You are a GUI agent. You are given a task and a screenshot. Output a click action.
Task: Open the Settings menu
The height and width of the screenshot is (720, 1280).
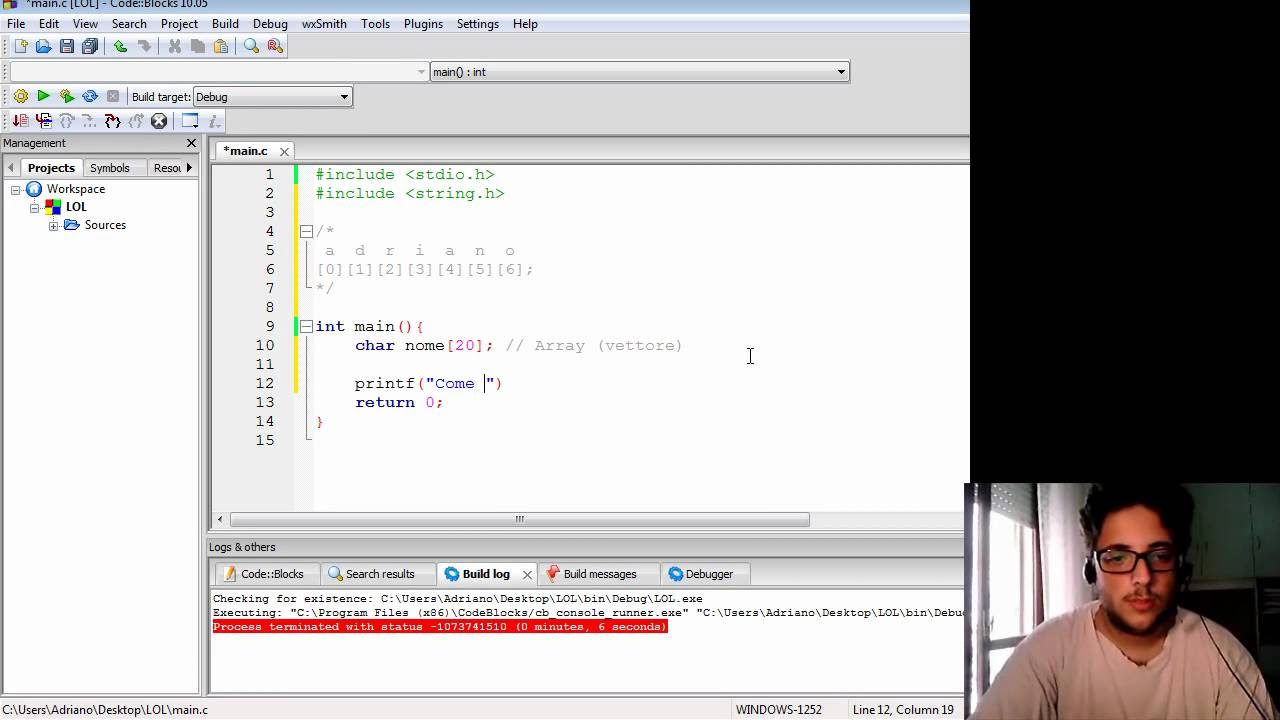[x=477, y=24]
